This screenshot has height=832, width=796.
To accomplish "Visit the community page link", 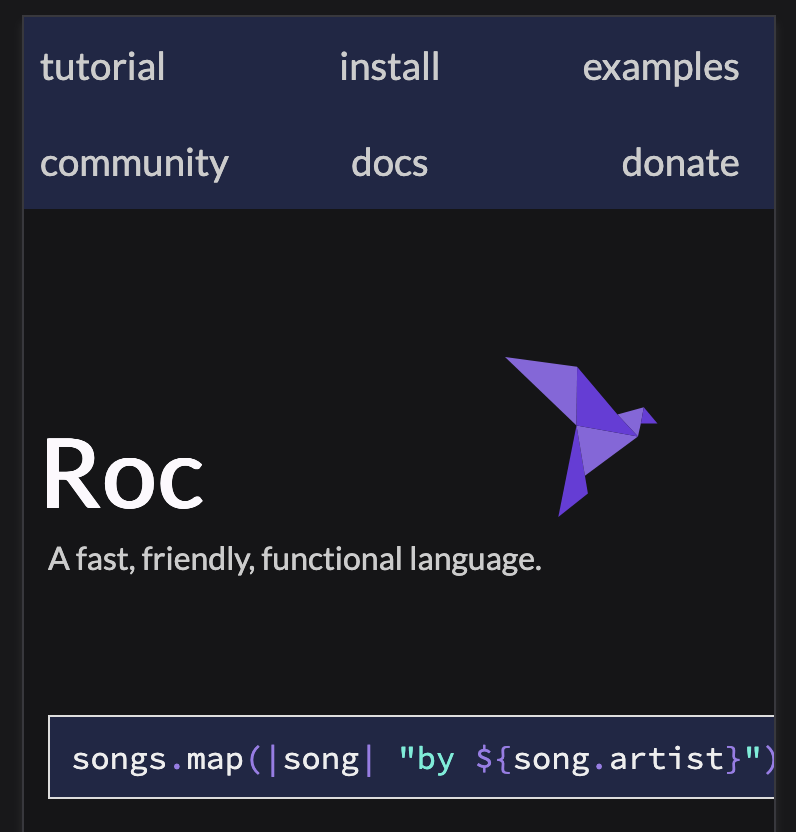I will tap(134, 163).
